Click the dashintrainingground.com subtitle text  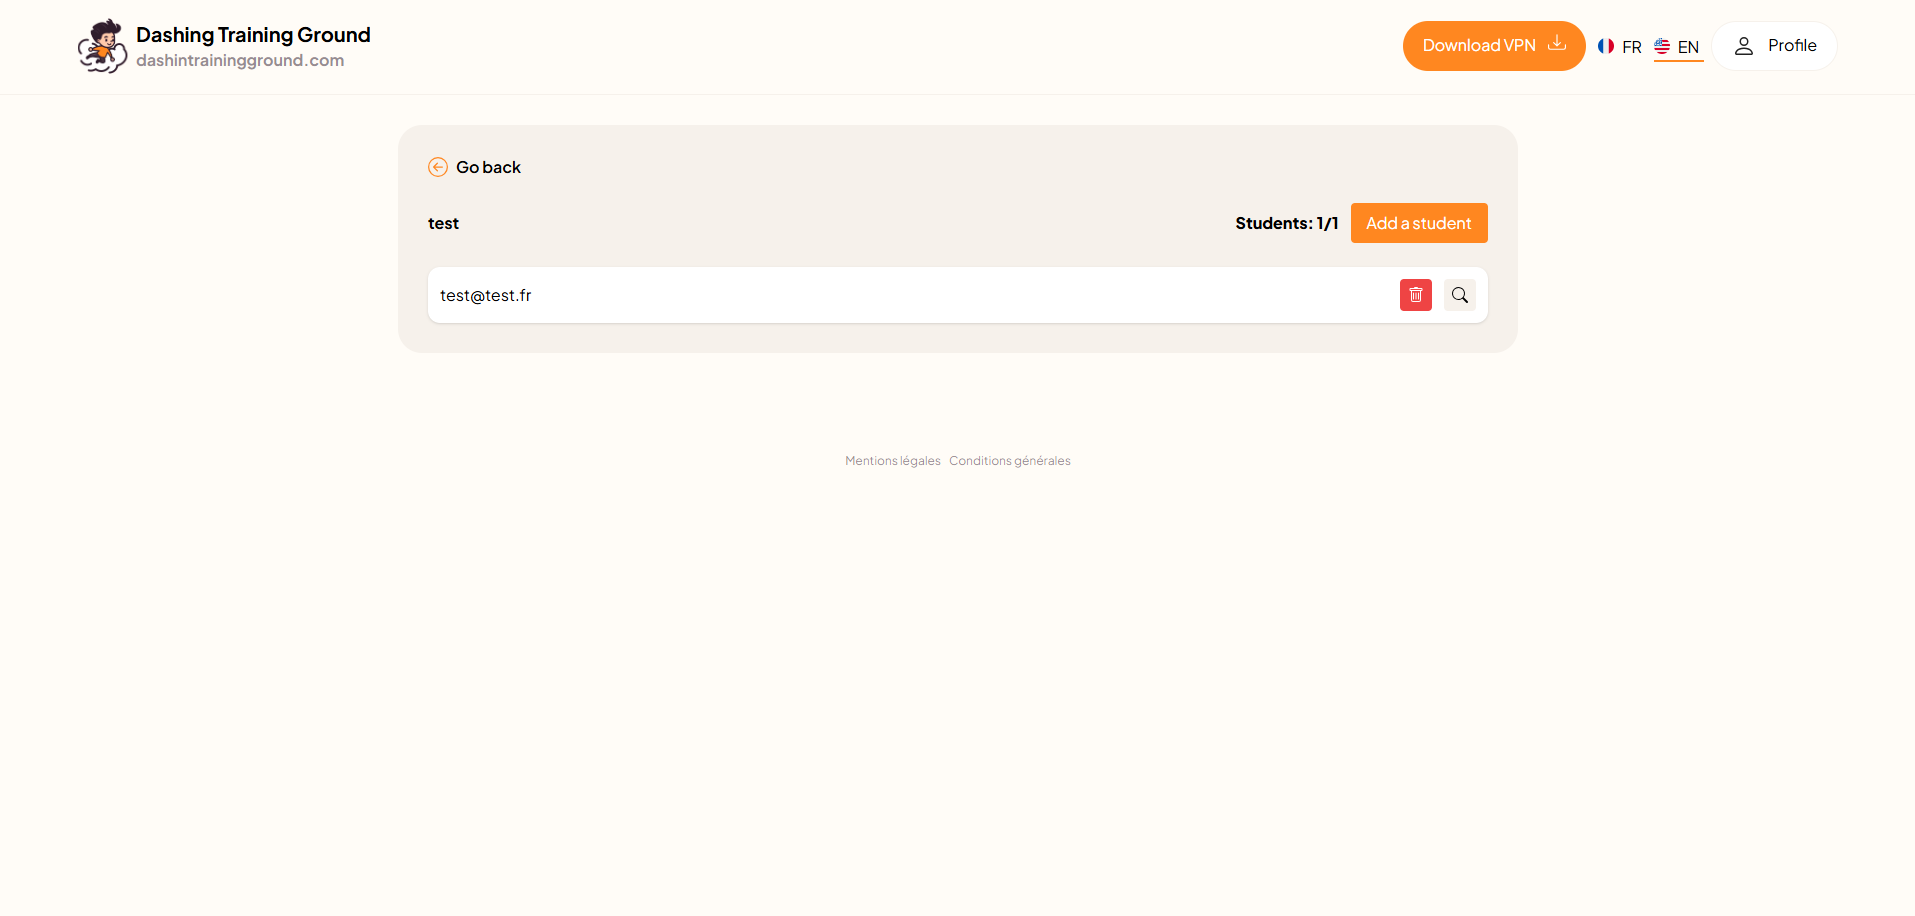coord(240,61)
